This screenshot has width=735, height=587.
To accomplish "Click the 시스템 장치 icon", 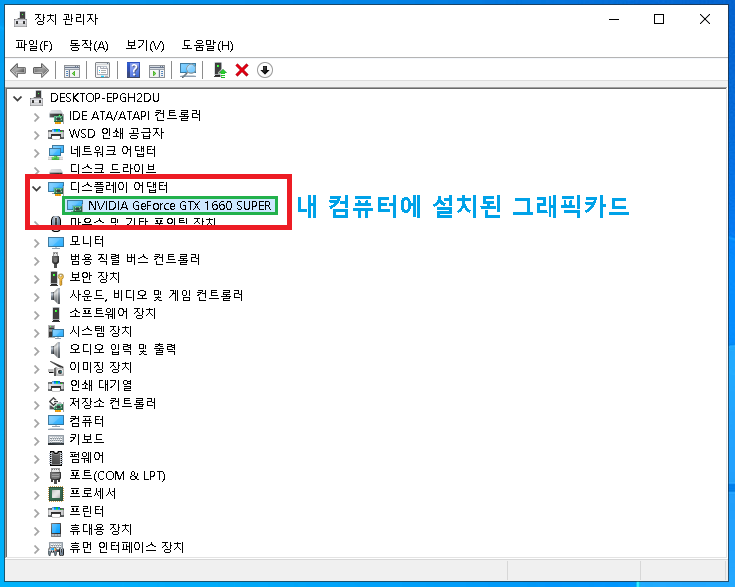I will 56,332.
